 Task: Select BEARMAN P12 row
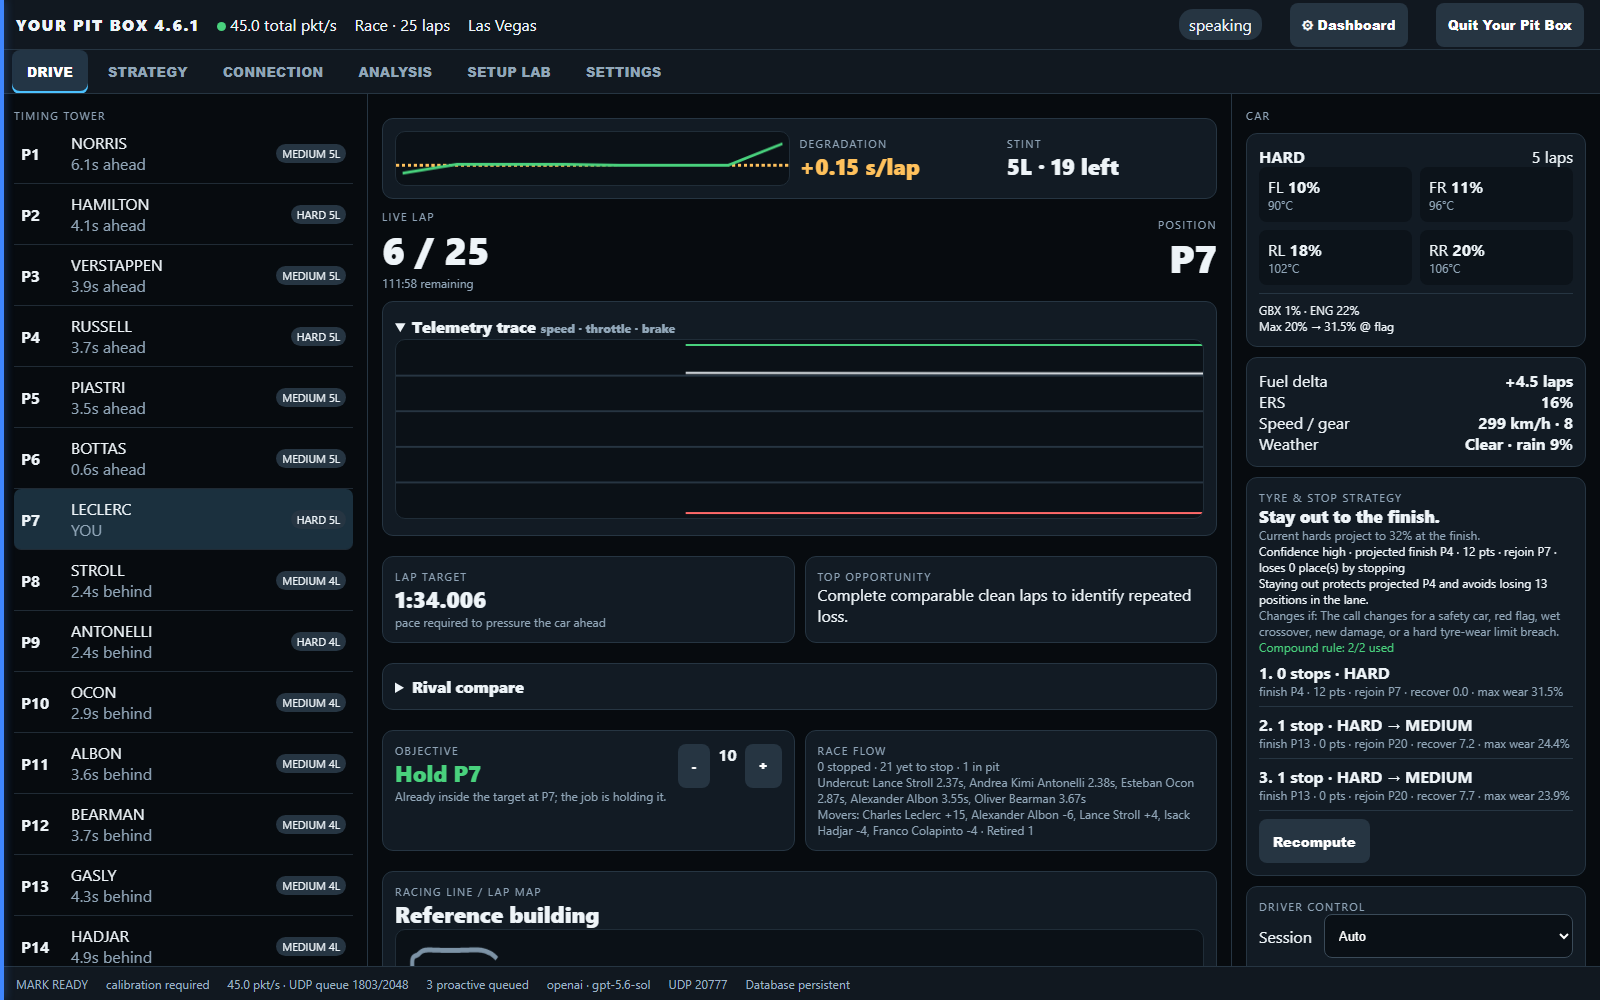[183, 825]
